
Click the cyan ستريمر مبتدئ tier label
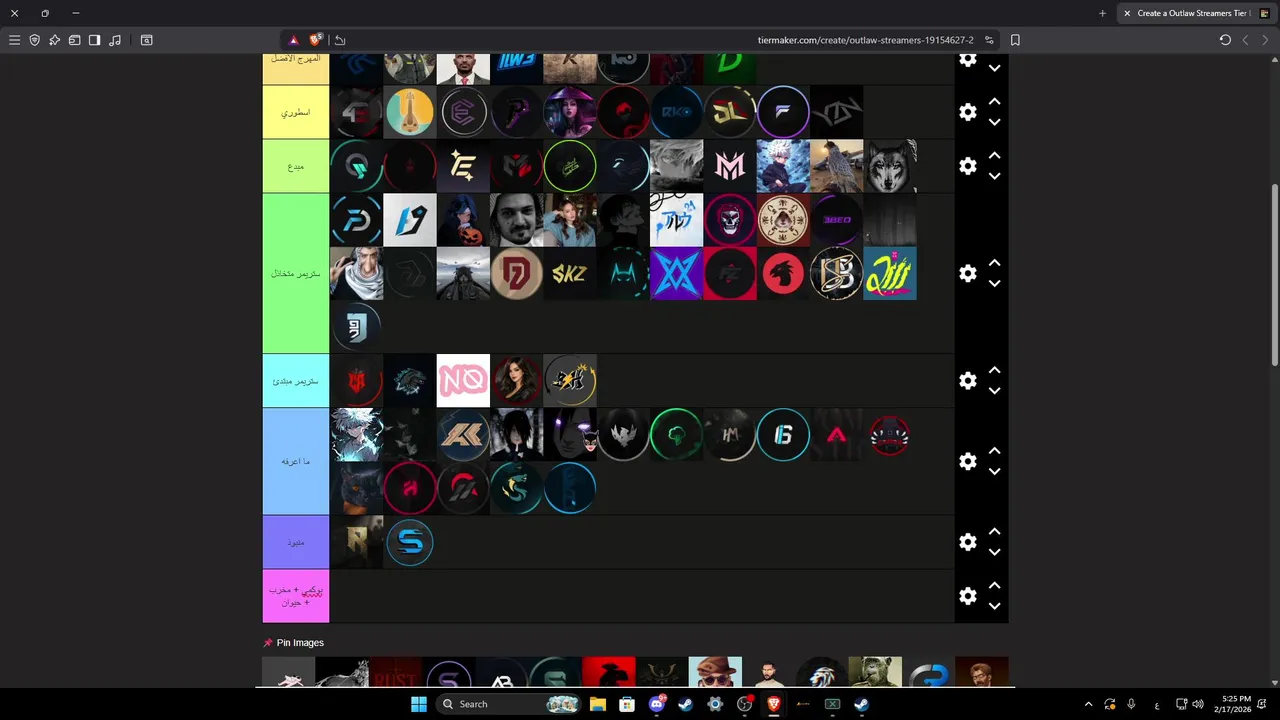pyautogui.click(x=296, y=381)
